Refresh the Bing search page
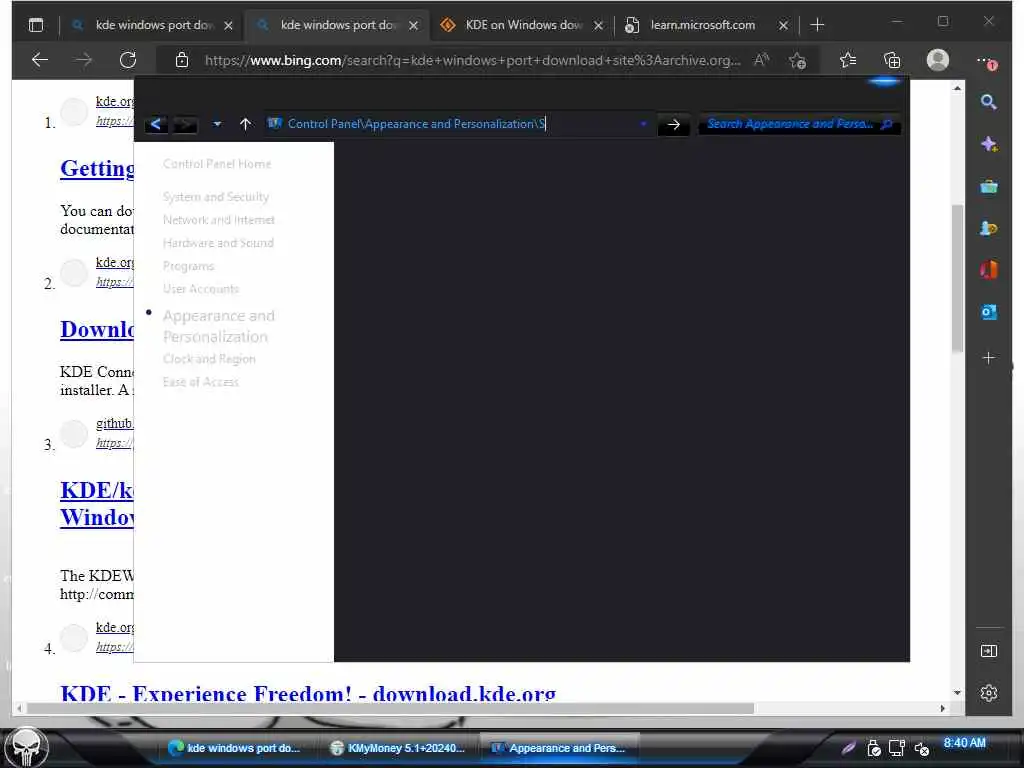This screenshot has height=768, width=1024. coord(128,60)
